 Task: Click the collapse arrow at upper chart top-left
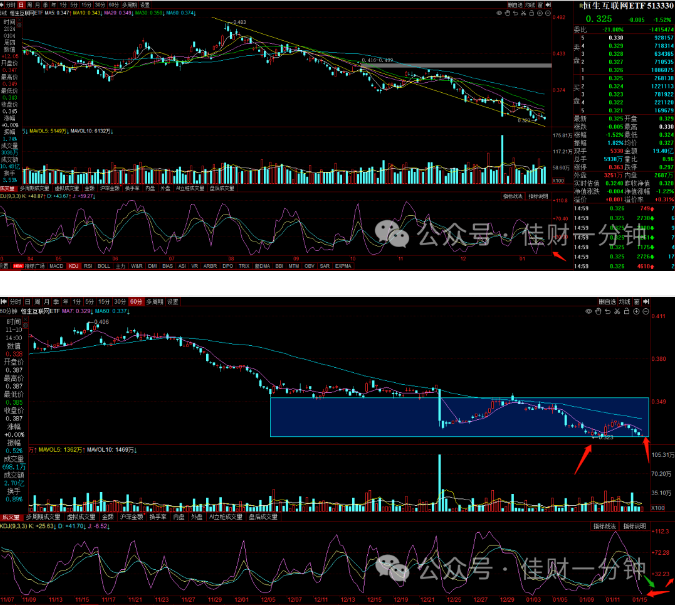2,5
